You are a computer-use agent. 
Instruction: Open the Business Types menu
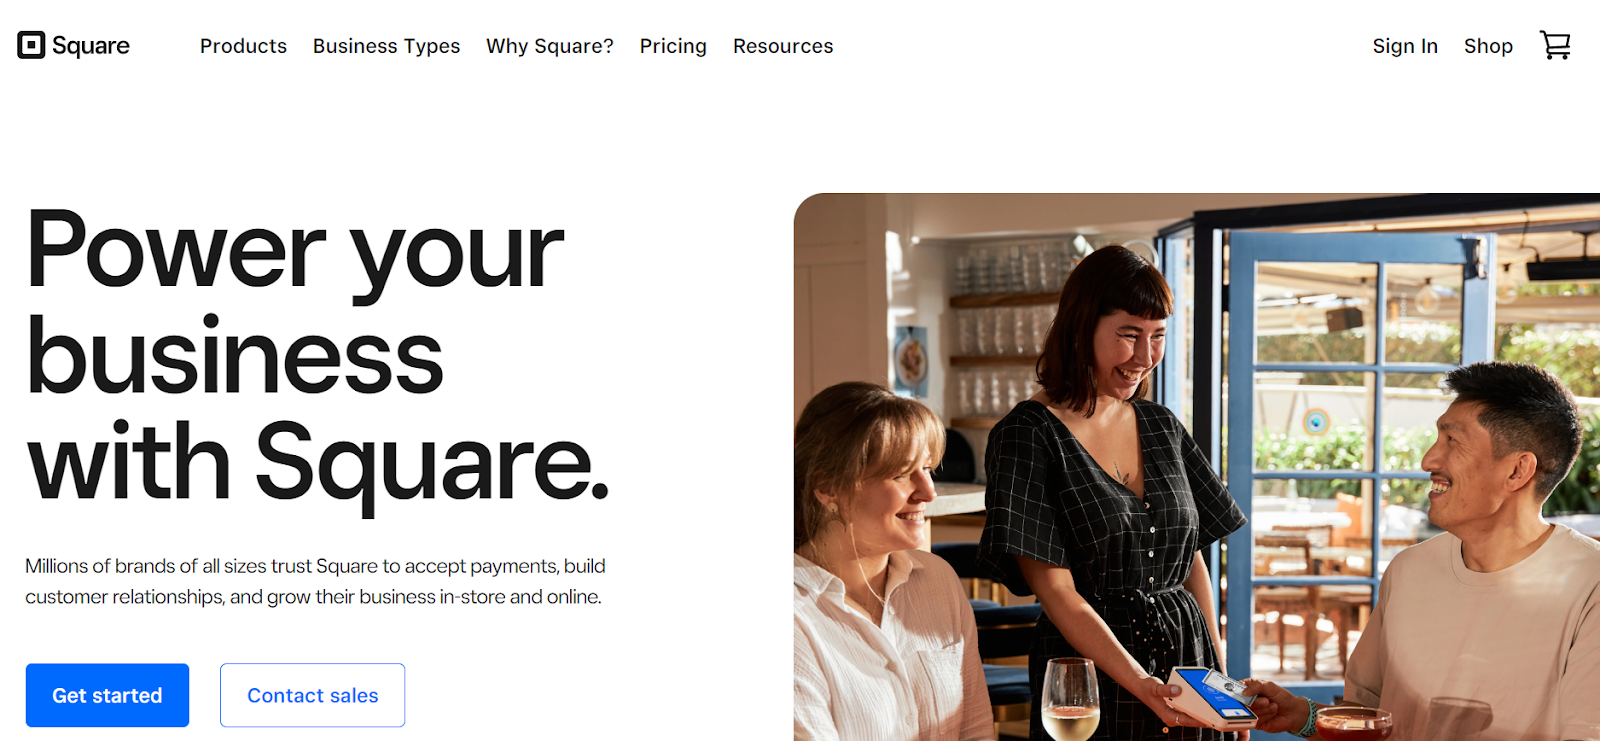tap(386, 46)
